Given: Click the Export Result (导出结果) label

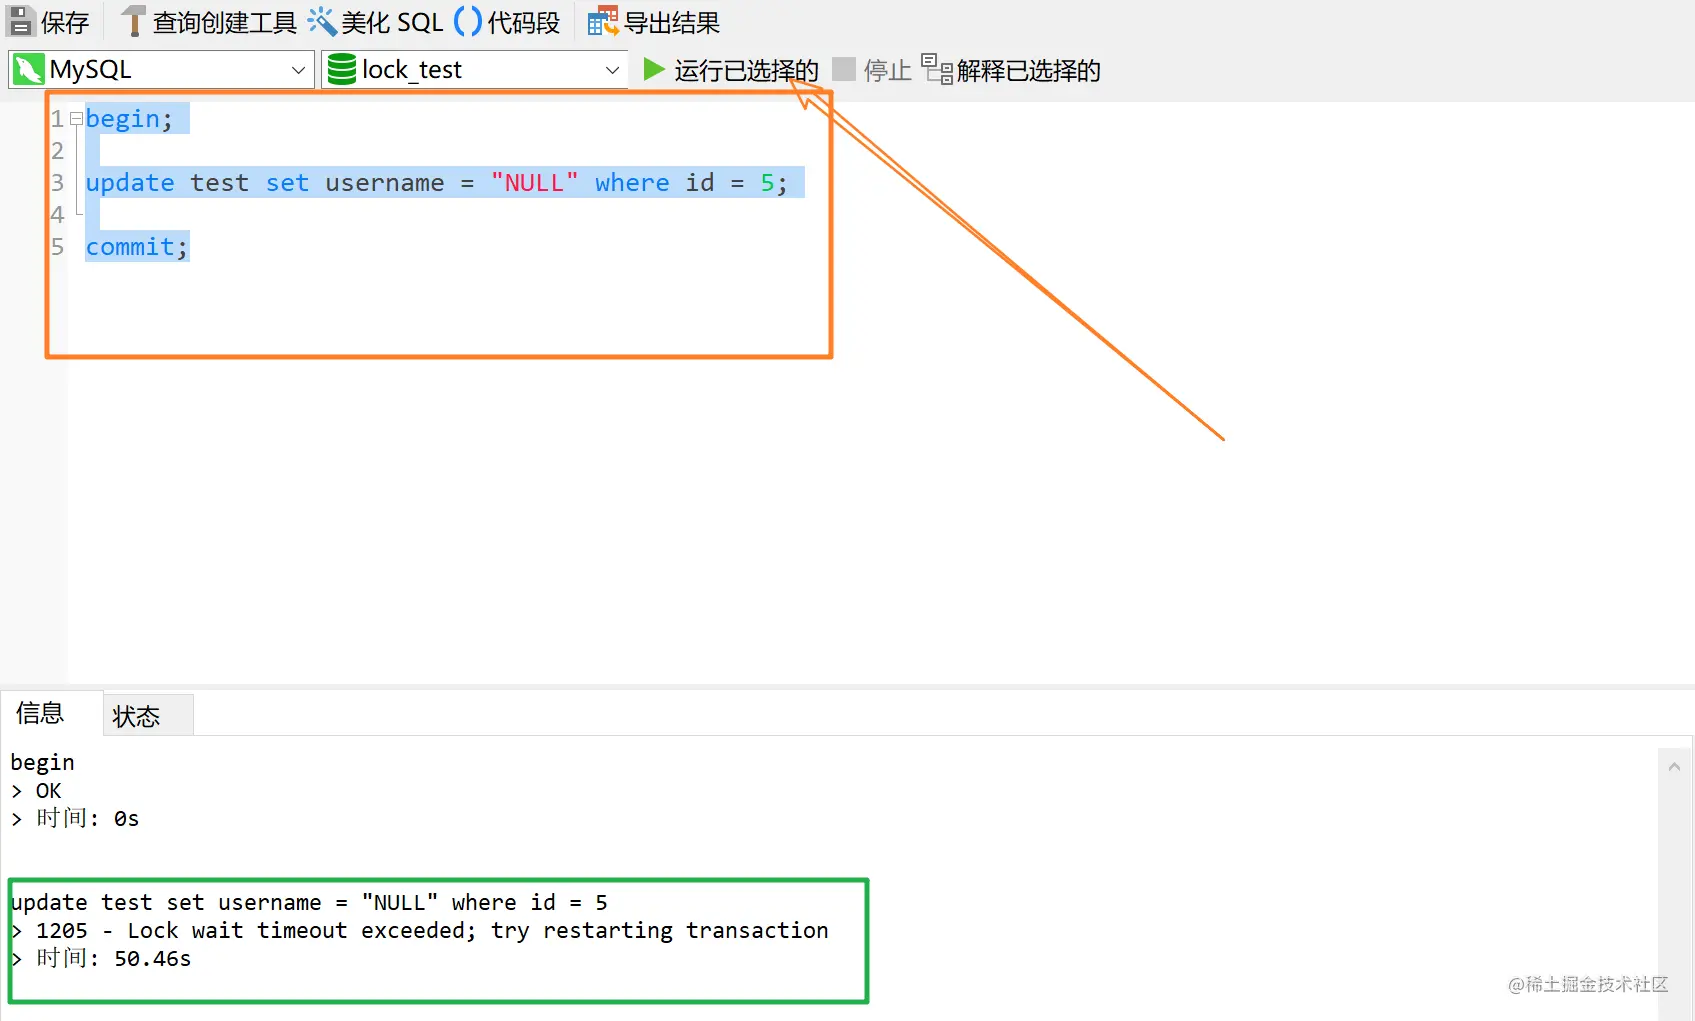Looking at the screenshot, I should point(672,23).
